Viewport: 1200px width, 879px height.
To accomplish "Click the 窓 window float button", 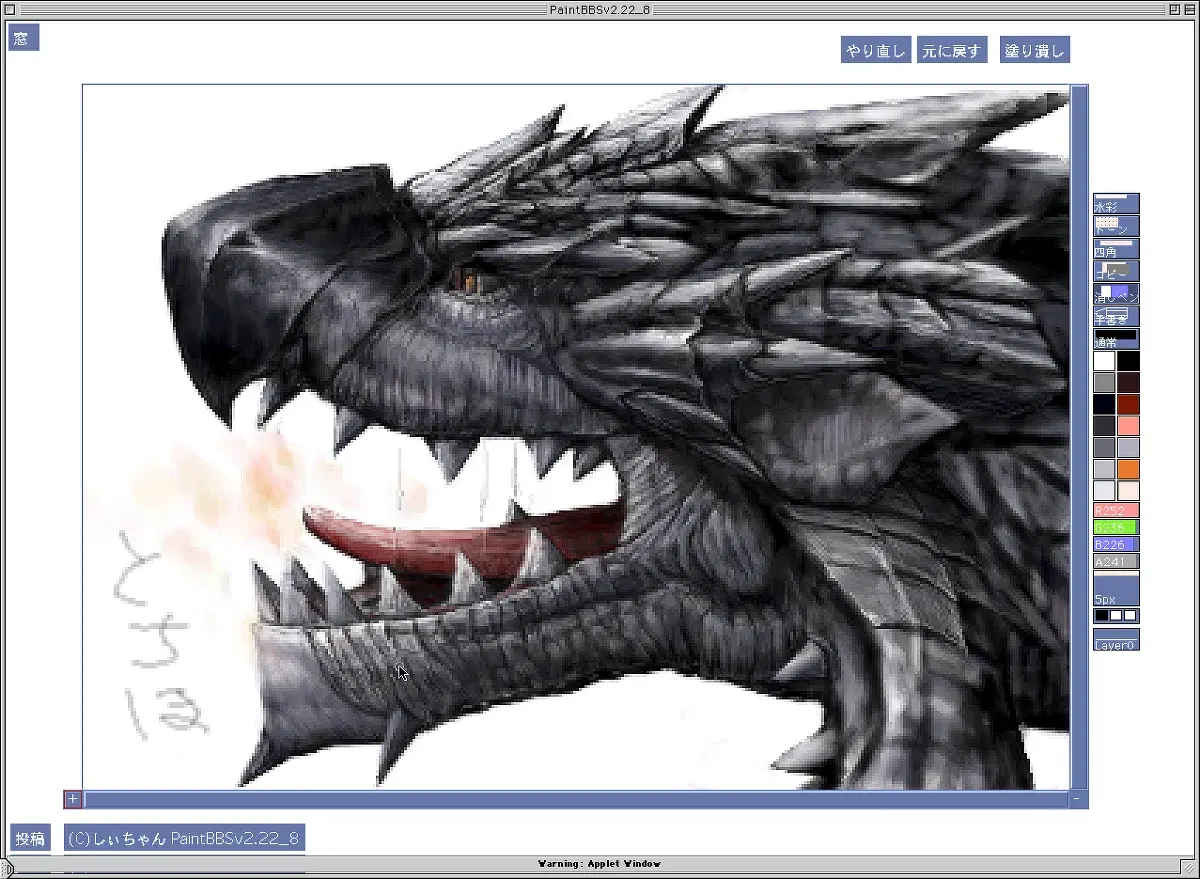I will pyautogui.click(x=24, y=38).
